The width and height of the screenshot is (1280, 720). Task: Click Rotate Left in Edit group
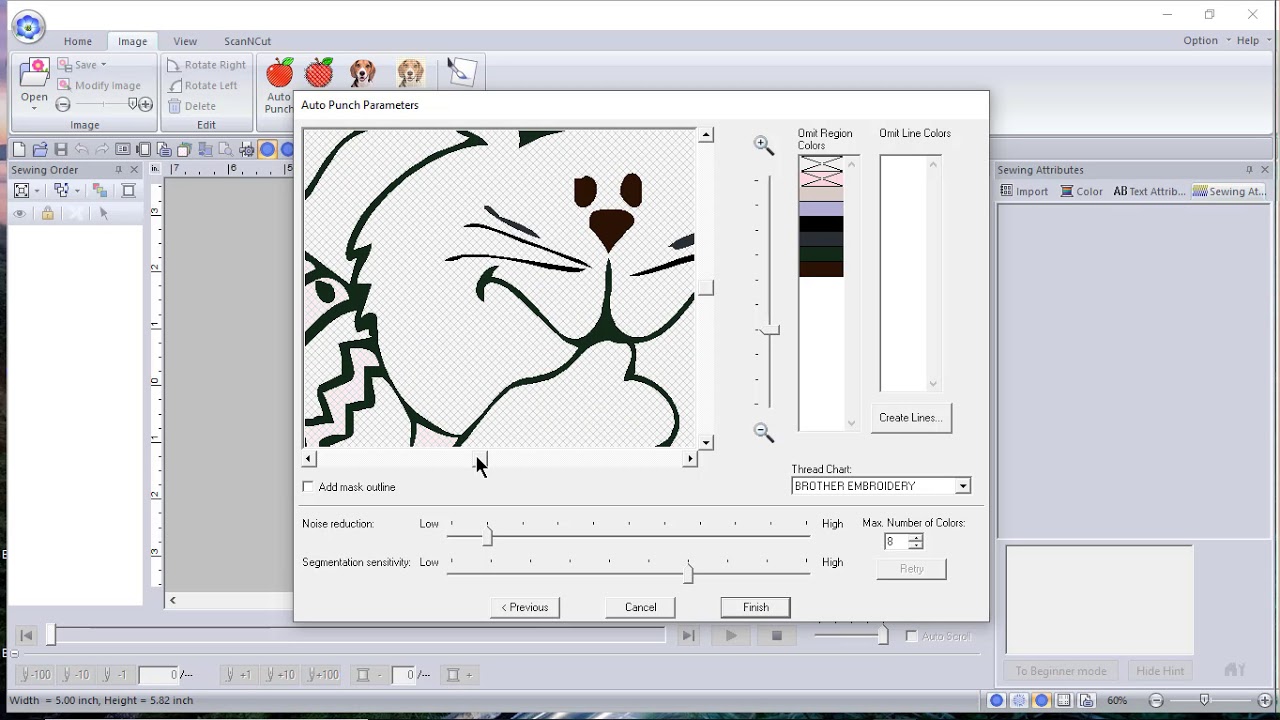pyautogui.click(x=203, y=86)
